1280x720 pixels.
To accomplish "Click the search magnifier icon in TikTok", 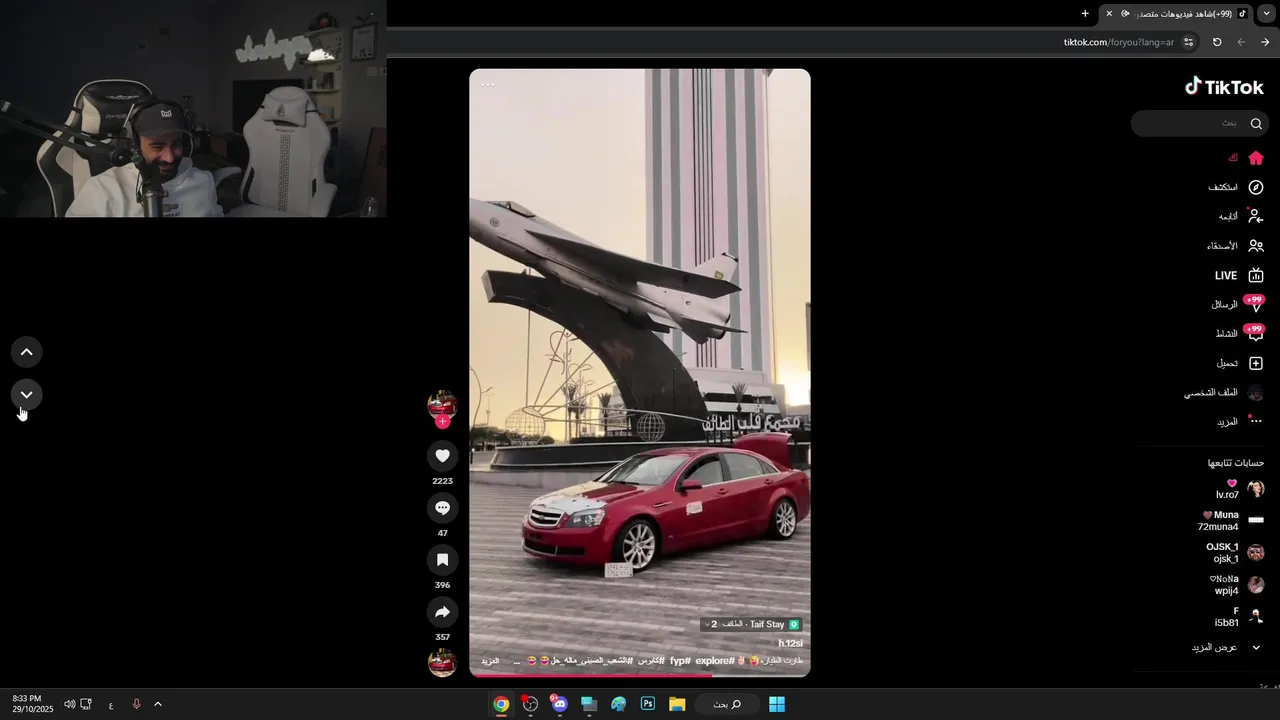I will (1256, 123).
